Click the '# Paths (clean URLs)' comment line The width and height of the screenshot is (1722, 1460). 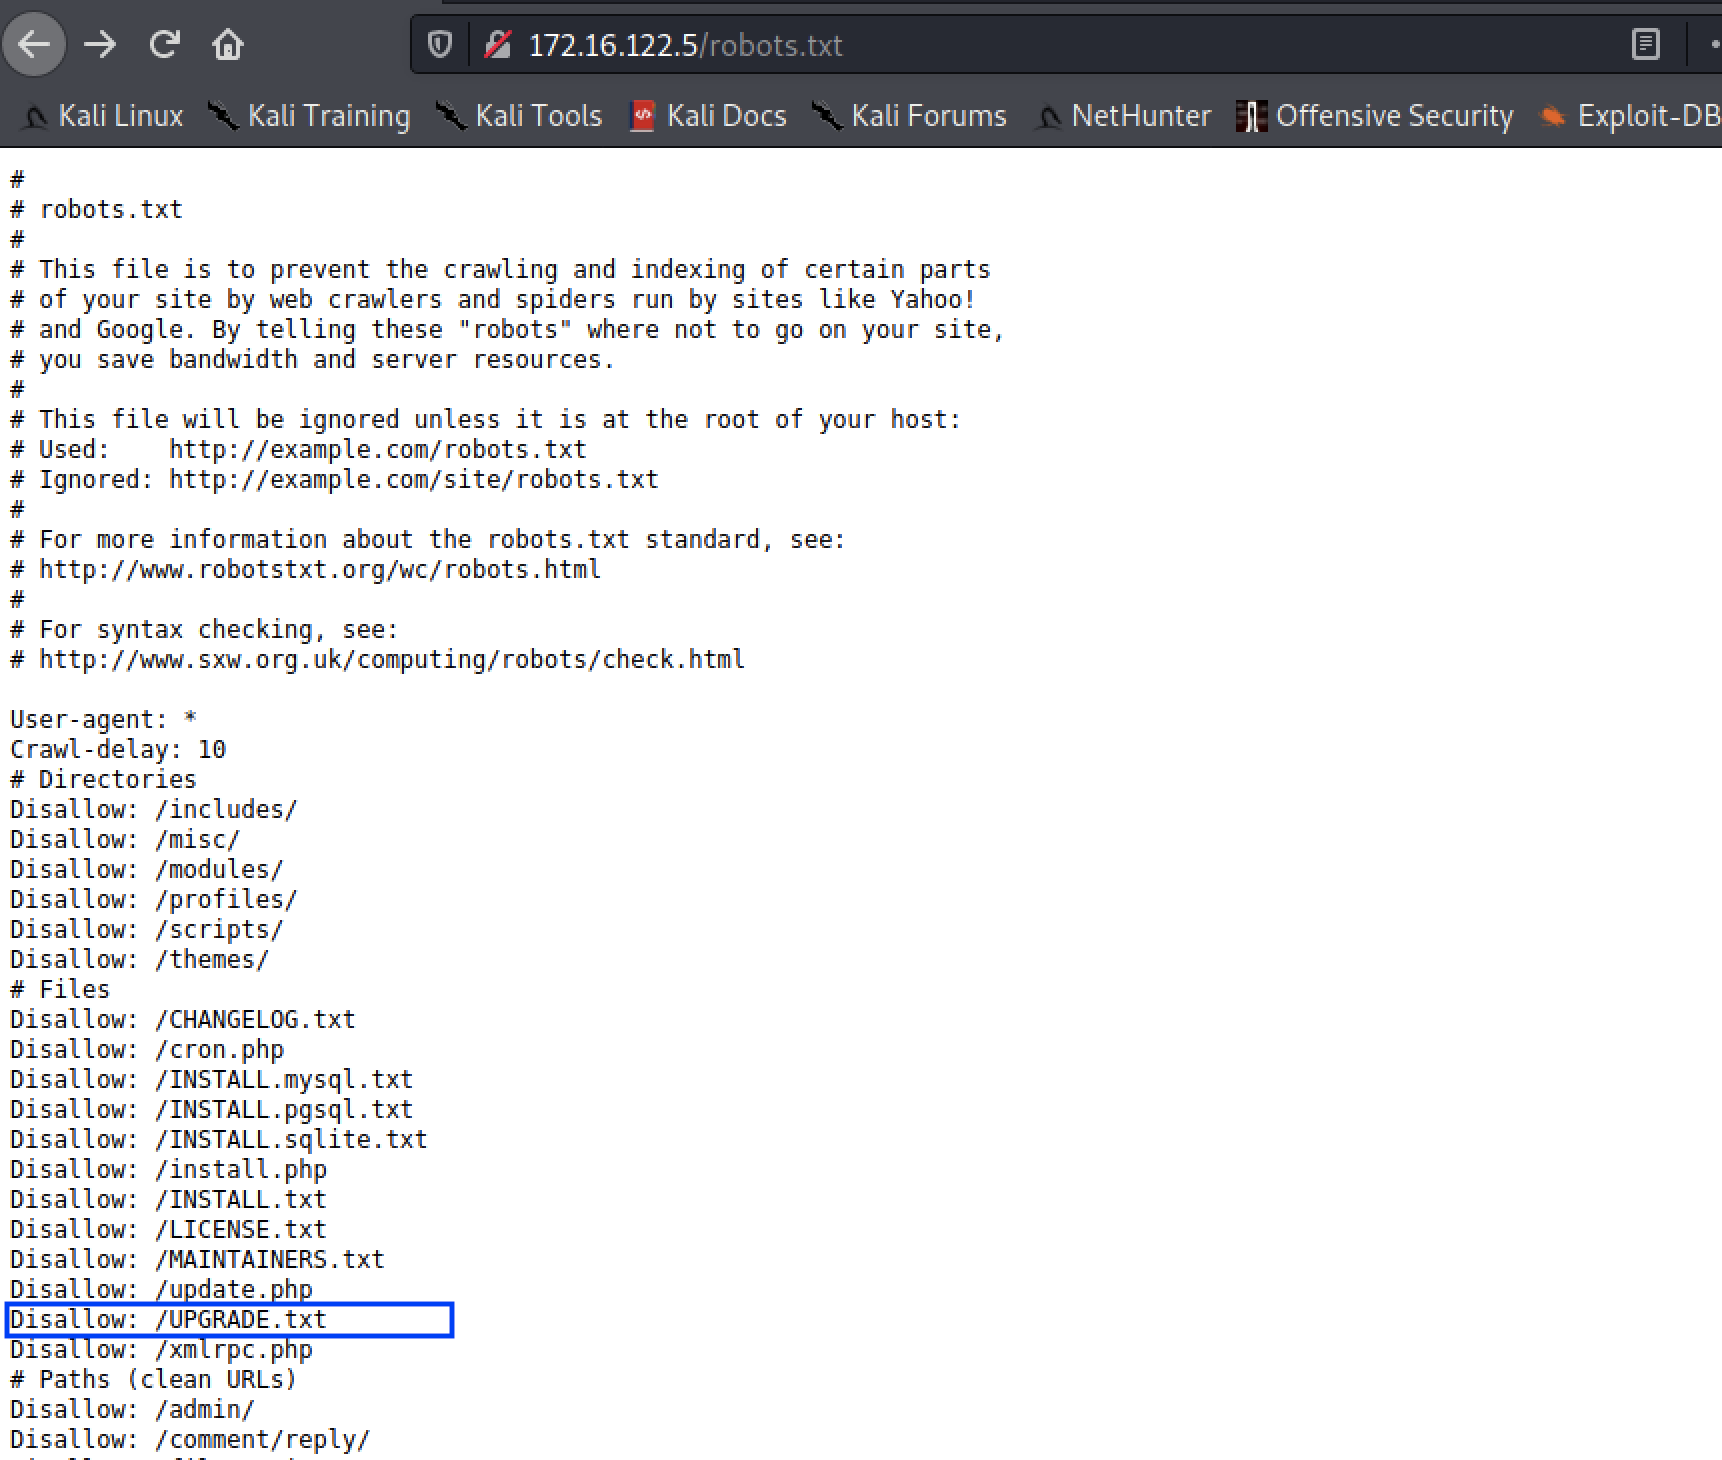tap(154, 1379)
